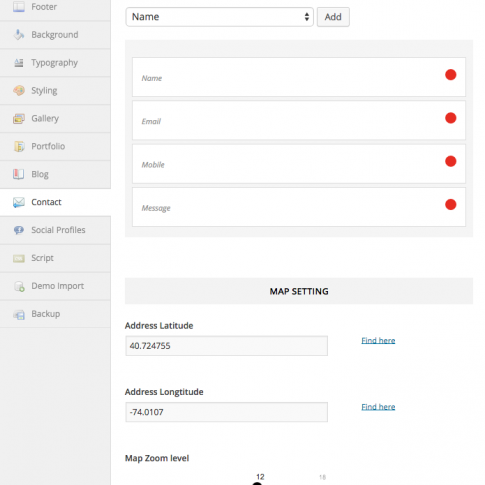Remove the Name field with red dot
Screen dimensions: 485x485
450,75
